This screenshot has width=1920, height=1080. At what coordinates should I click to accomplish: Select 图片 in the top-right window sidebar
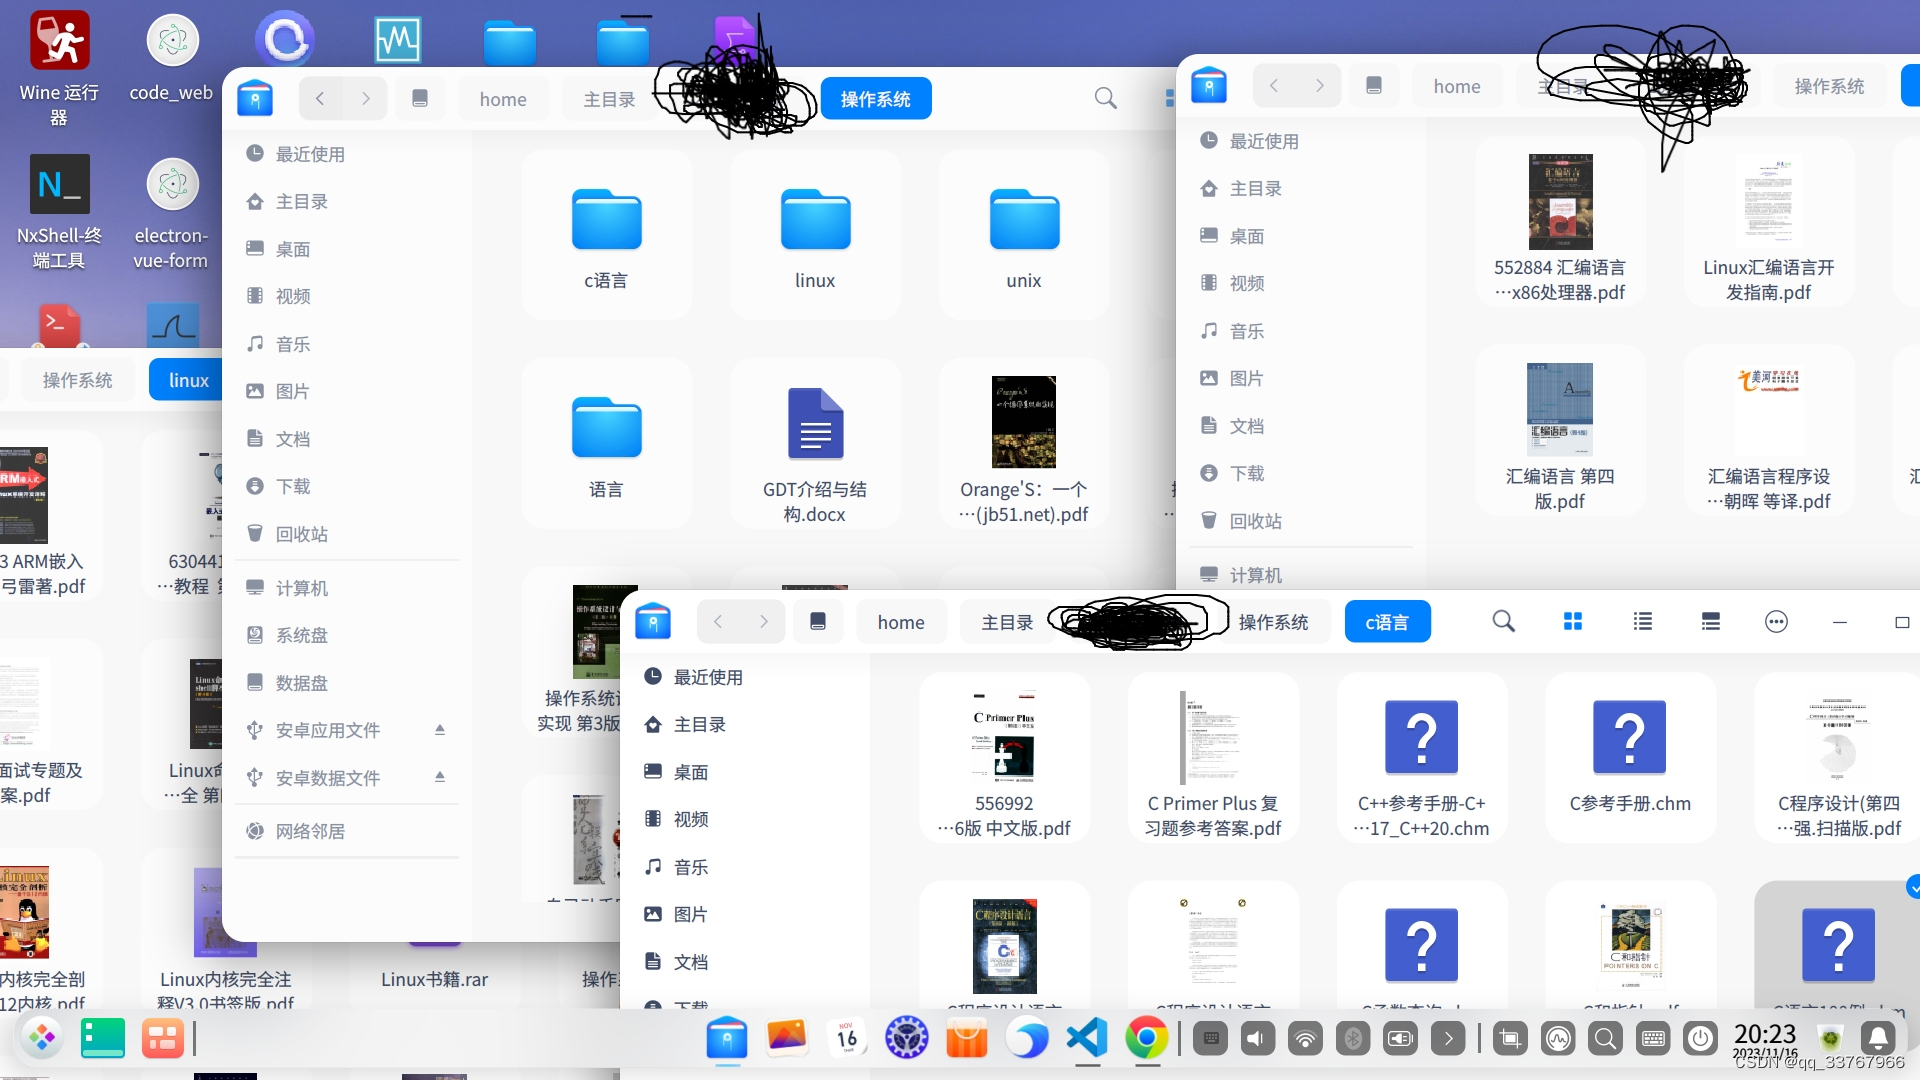(1300, 378)
